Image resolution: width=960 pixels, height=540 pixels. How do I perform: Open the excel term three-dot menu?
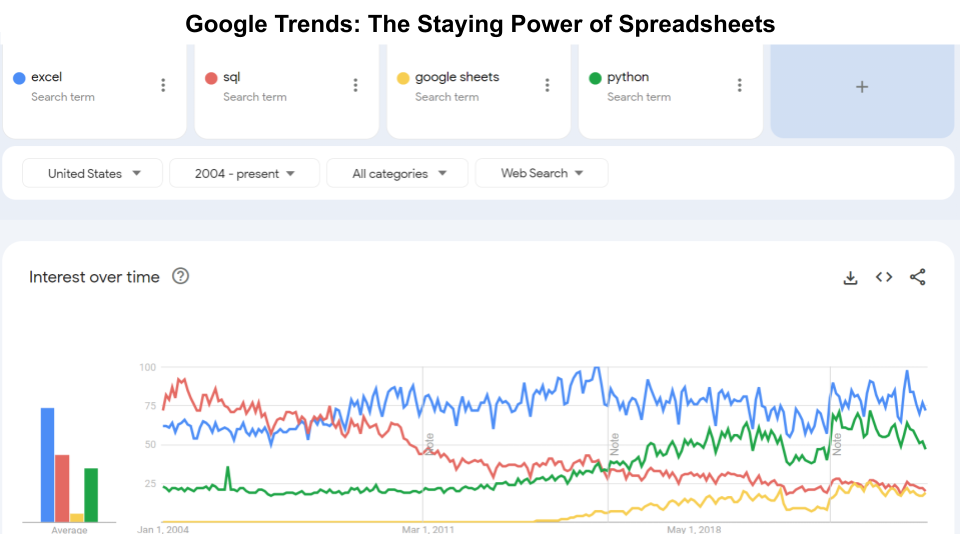tap(163, 86)
